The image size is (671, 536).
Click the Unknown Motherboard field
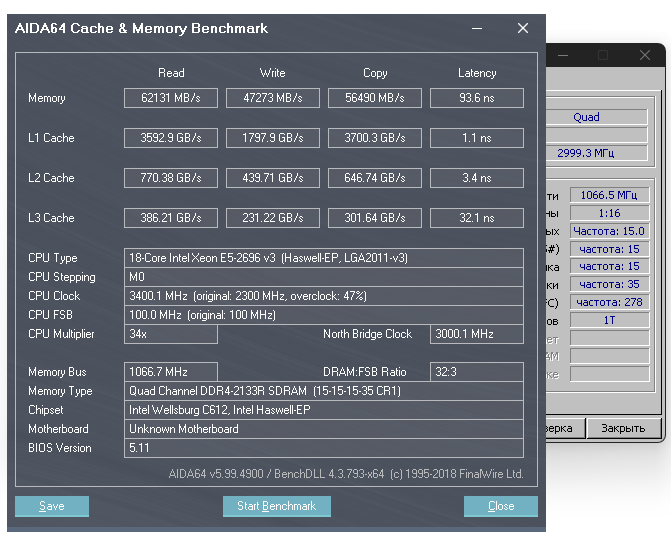pos(324,429)
